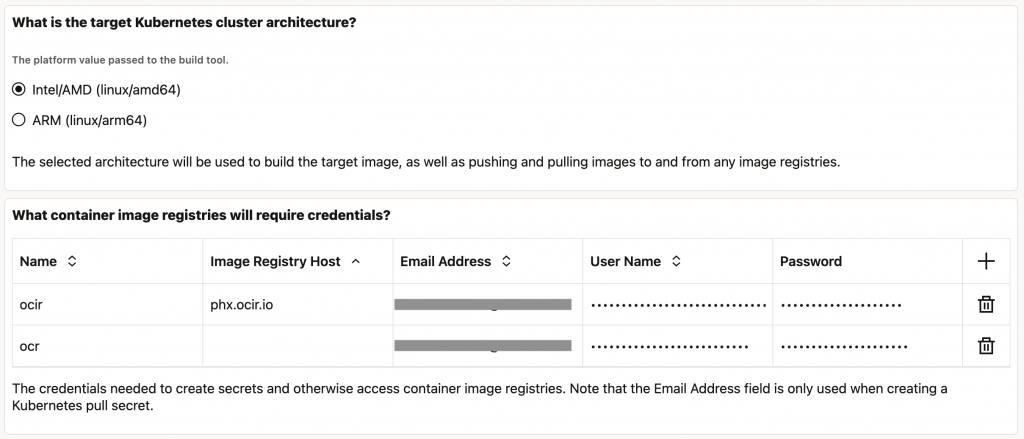This screenshot has width=1024, height=439.
Task: Delete the ocr registry credential row
Action: [986, 346]
